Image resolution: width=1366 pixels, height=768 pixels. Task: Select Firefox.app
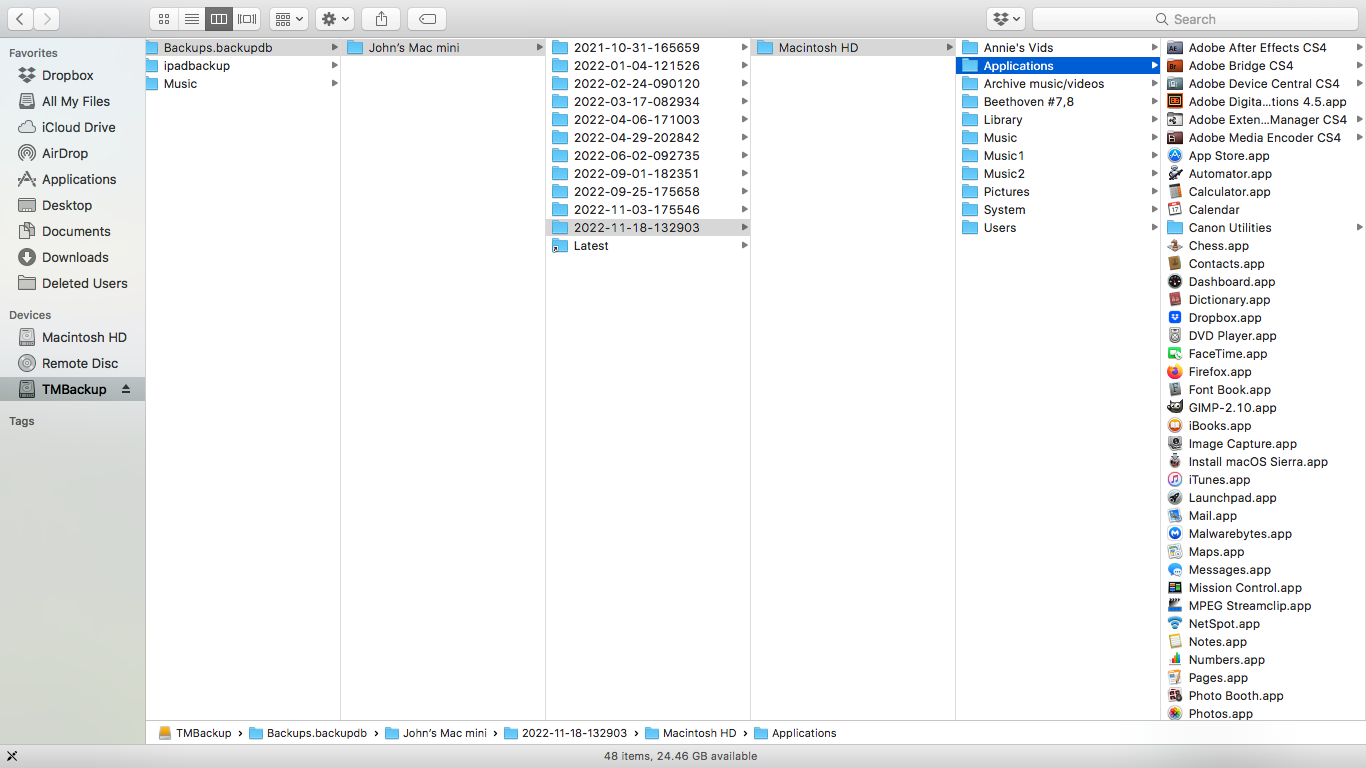tap(1220, 371)
